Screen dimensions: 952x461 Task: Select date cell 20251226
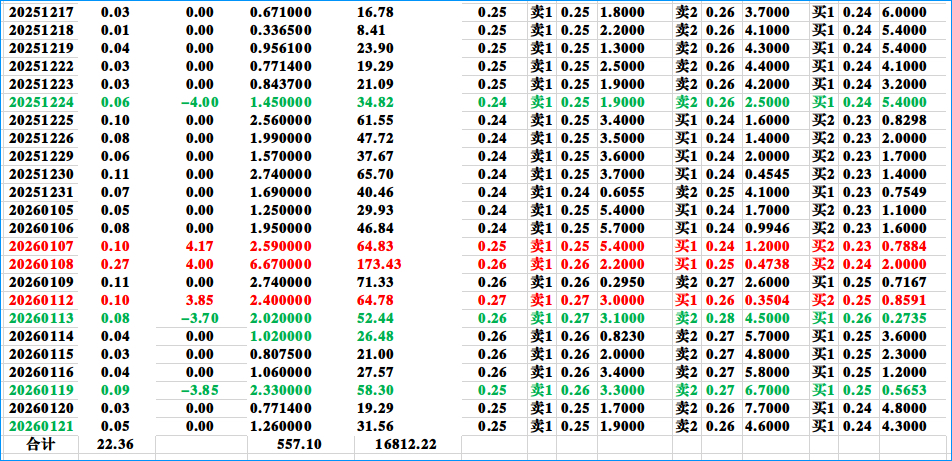click(x=39, y=138)
